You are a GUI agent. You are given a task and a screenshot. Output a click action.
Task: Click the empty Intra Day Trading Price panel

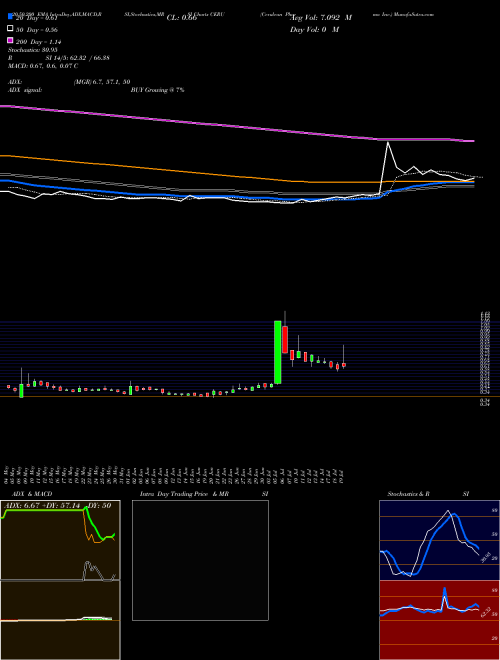[200, 560]
